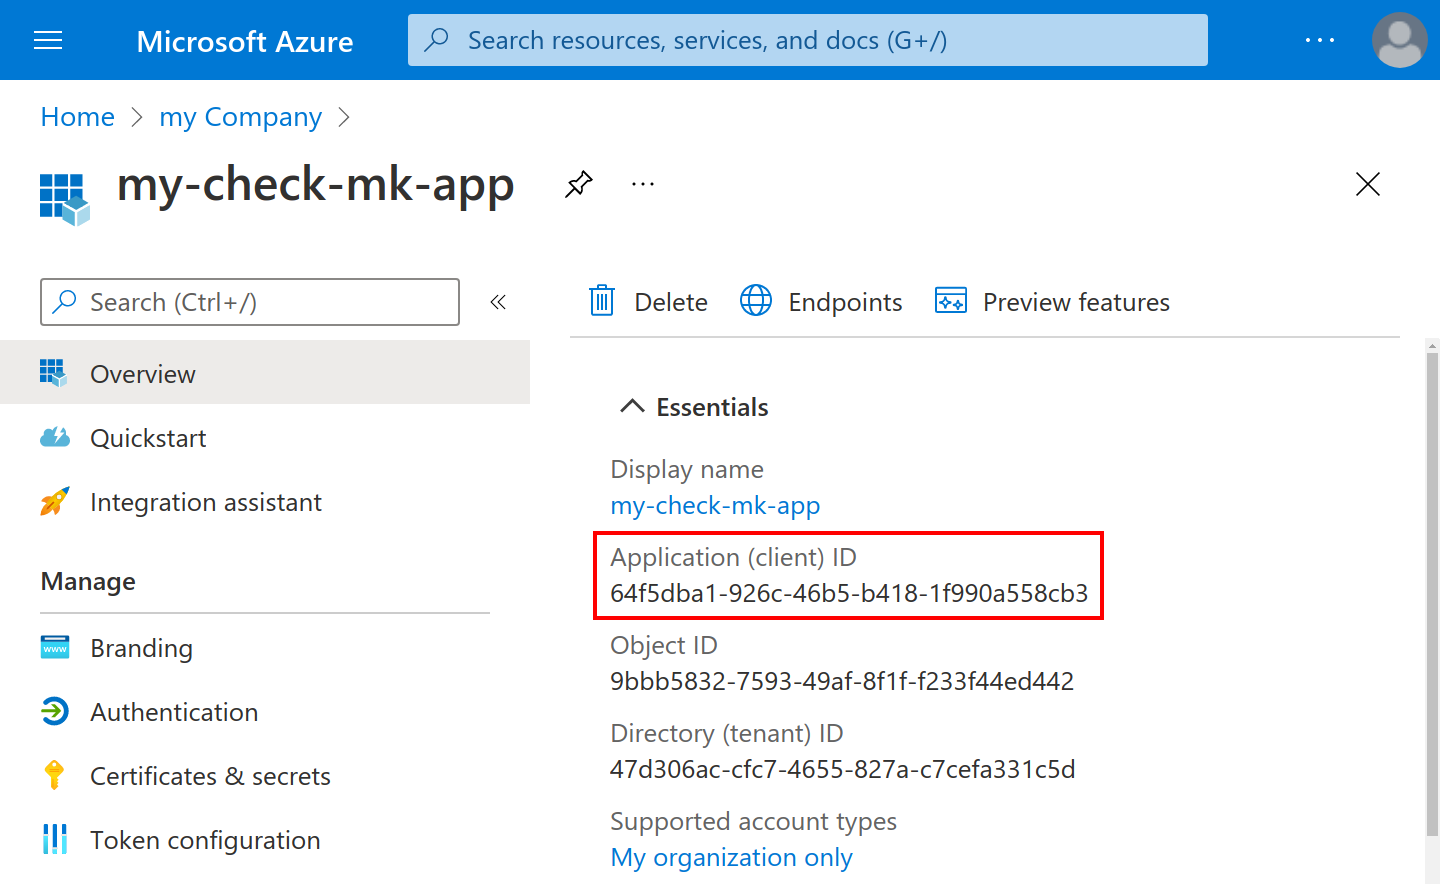Open the hamburger portal menu
The image size is (1440, 884).
48,40
